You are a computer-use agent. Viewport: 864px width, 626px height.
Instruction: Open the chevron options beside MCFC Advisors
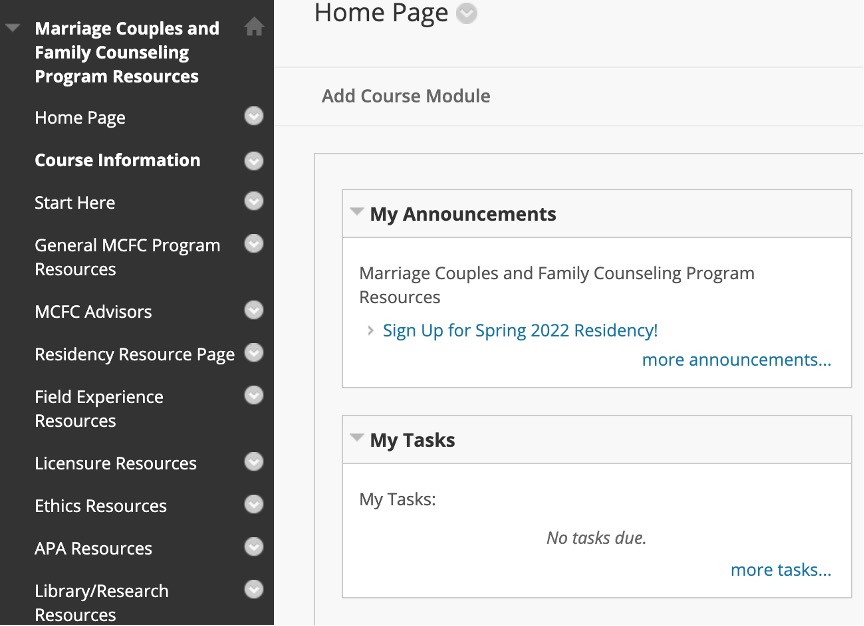(x=254, y=310)
